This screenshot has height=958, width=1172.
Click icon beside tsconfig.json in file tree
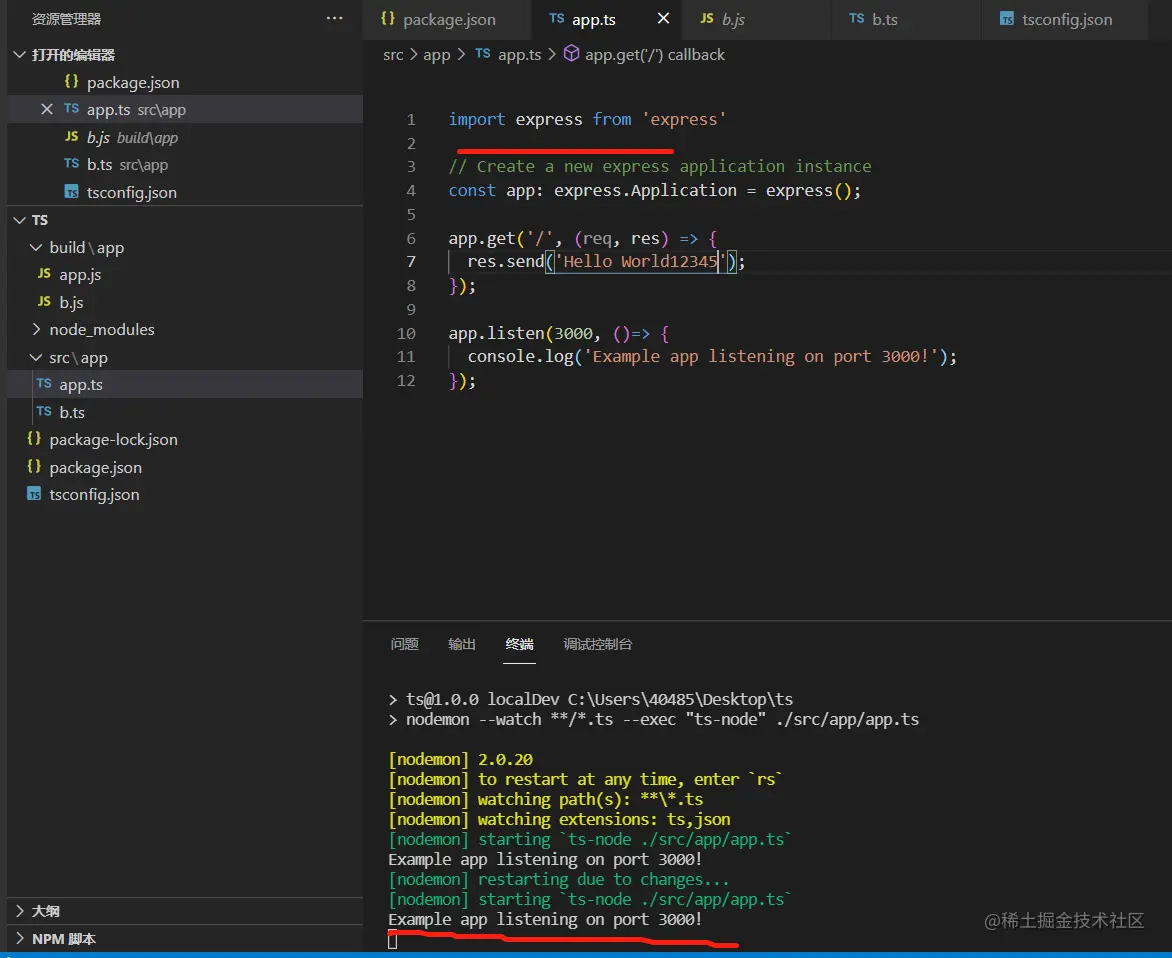point(34,494)
